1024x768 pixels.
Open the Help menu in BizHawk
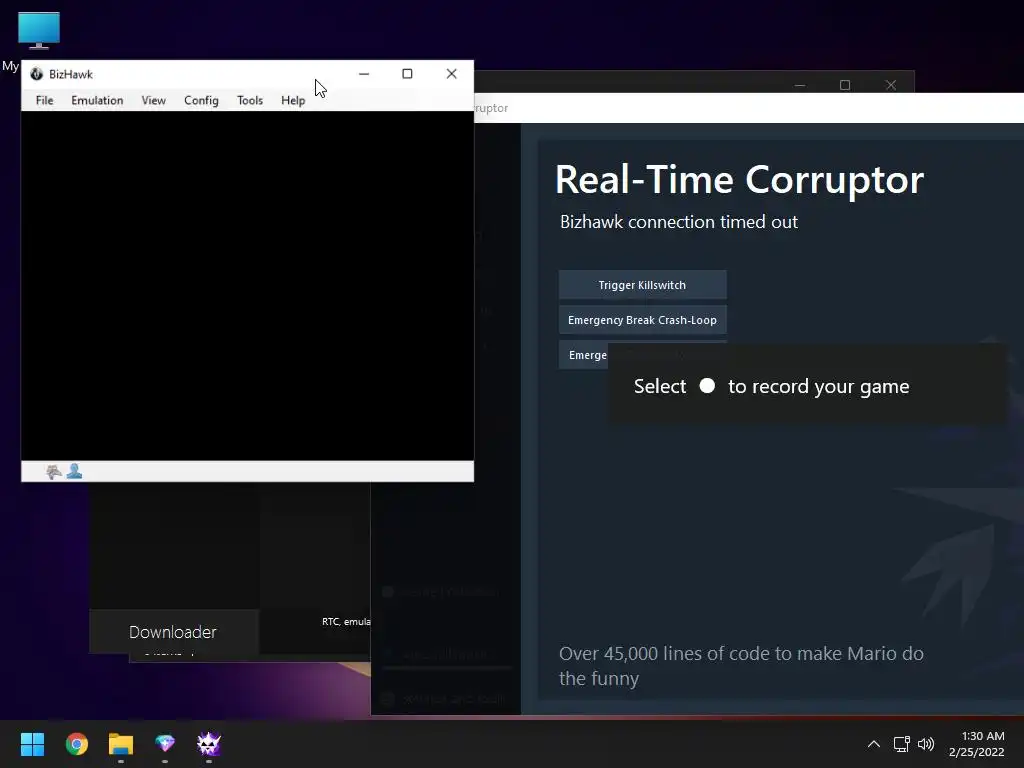point(293,101)
